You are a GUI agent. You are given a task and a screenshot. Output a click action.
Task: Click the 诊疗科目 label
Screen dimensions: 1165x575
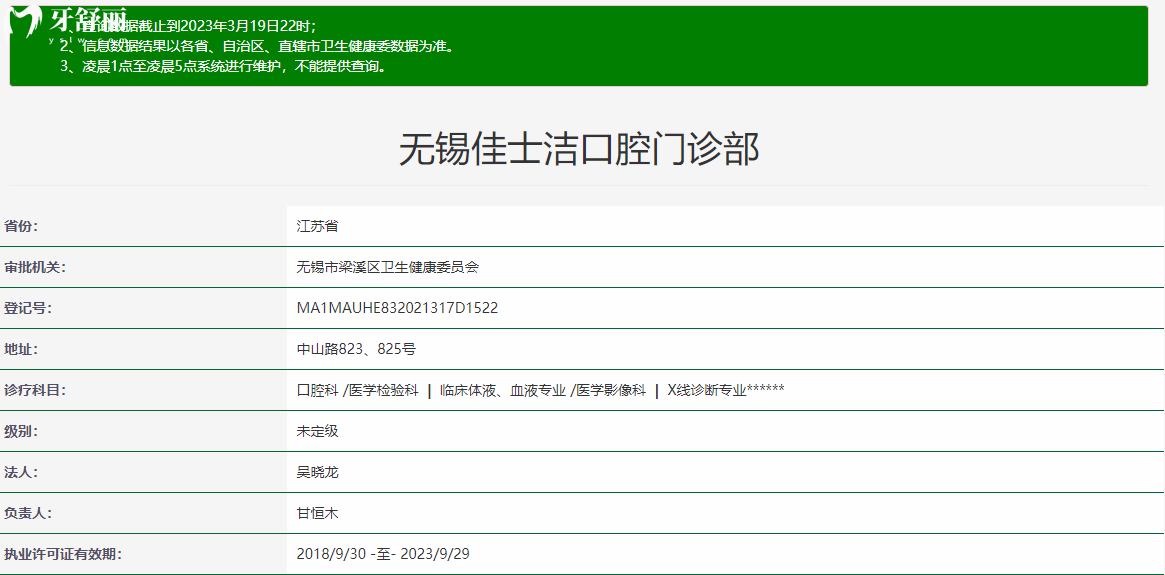pos(35,390)
